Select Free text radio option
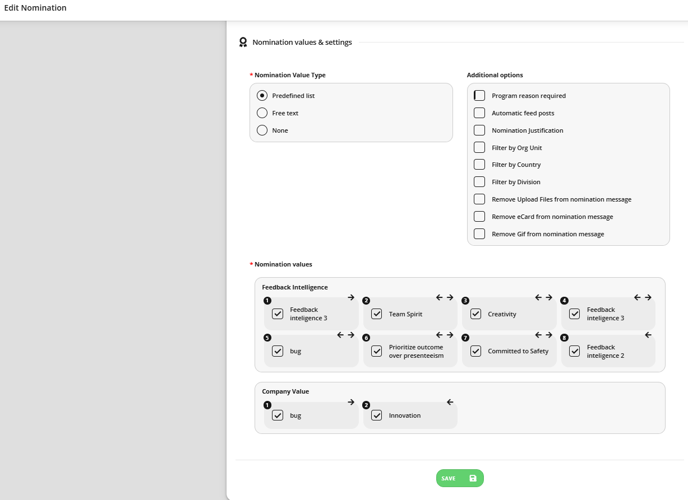The height and width of the screenshot is (500, 688). click(x=262, y=113)
